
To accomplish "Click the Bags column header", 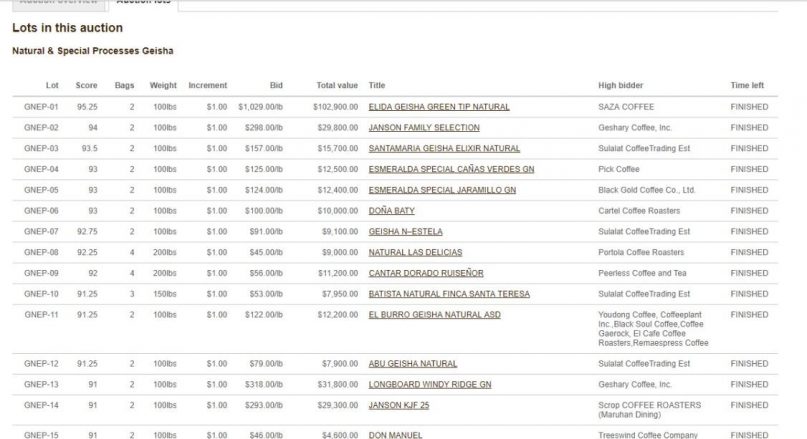I will click(125, 85).
